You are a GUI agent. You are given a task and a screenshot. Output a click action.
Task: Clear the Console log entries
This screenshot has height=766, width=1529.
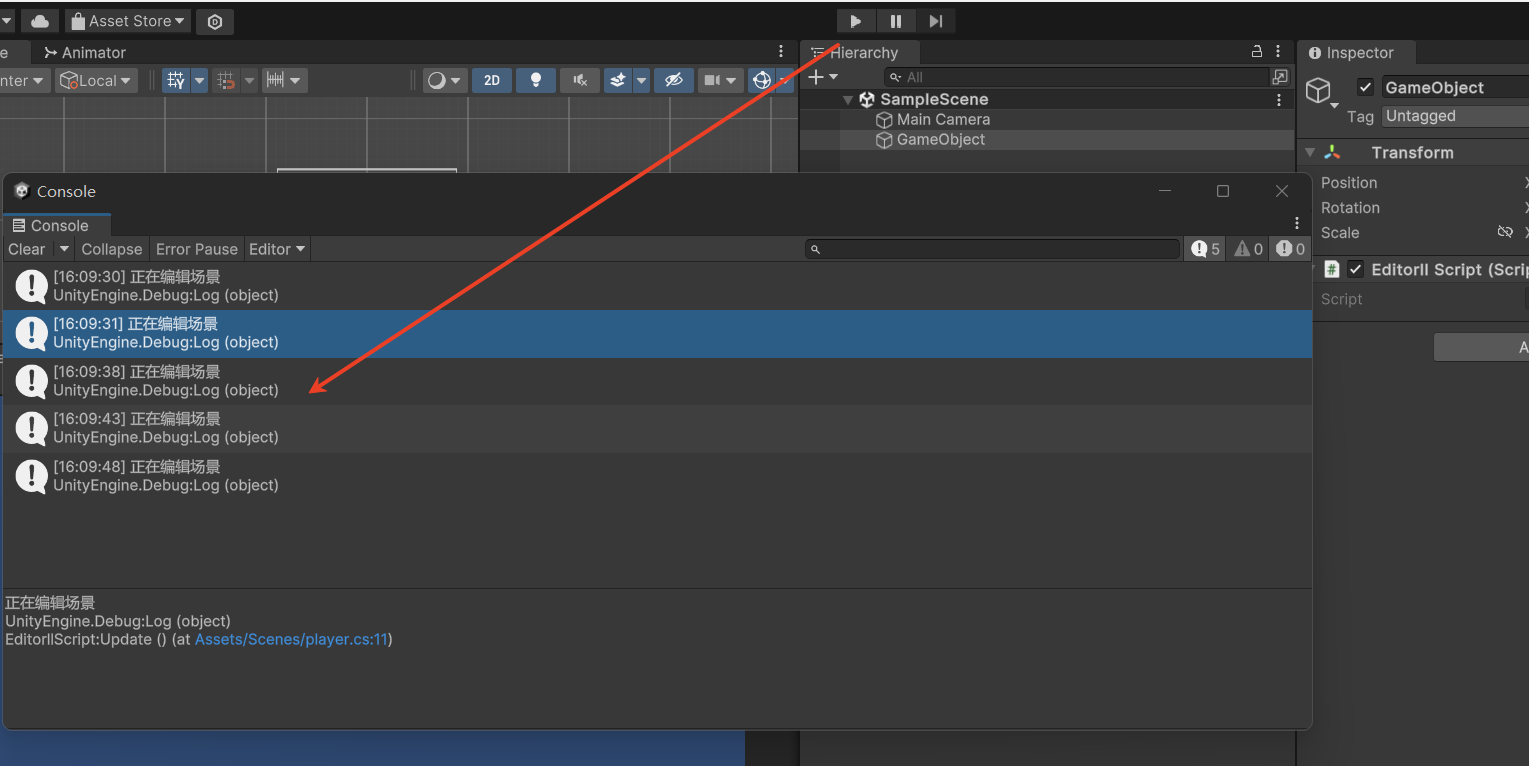[x=27, y=249]
